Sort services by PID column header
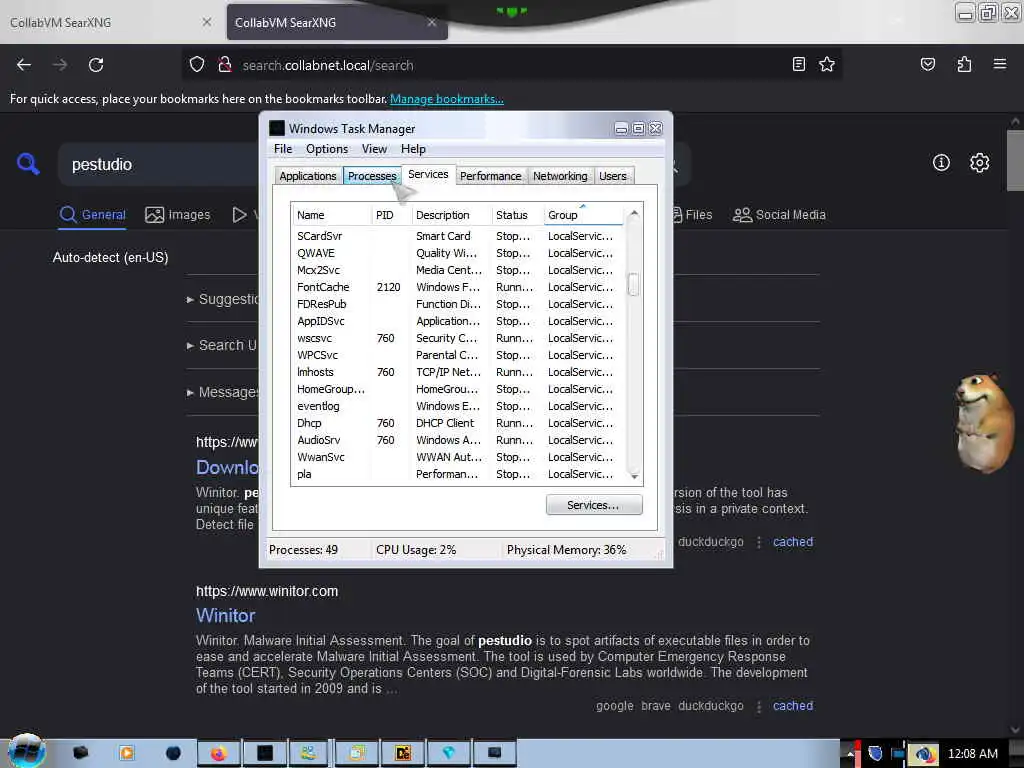This screenshot has height=768, width=1024. coord(392,215)
